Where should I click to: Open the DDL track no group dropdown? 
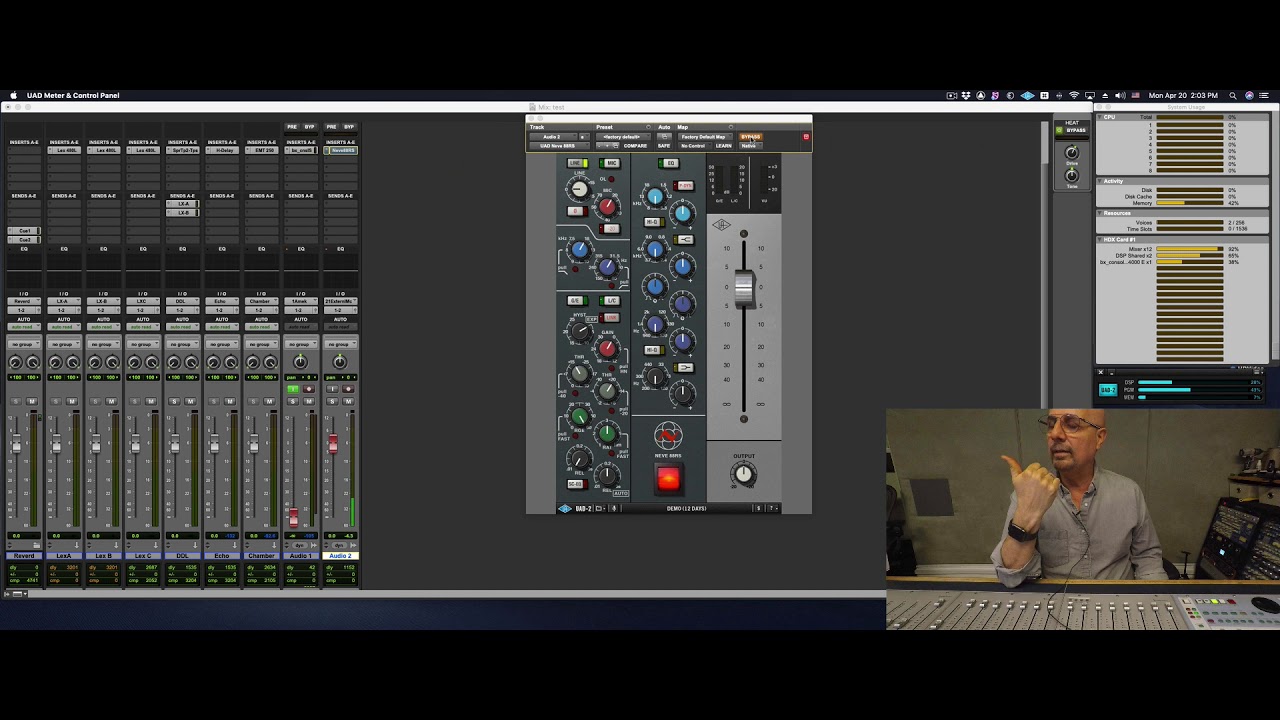(182, 344)
